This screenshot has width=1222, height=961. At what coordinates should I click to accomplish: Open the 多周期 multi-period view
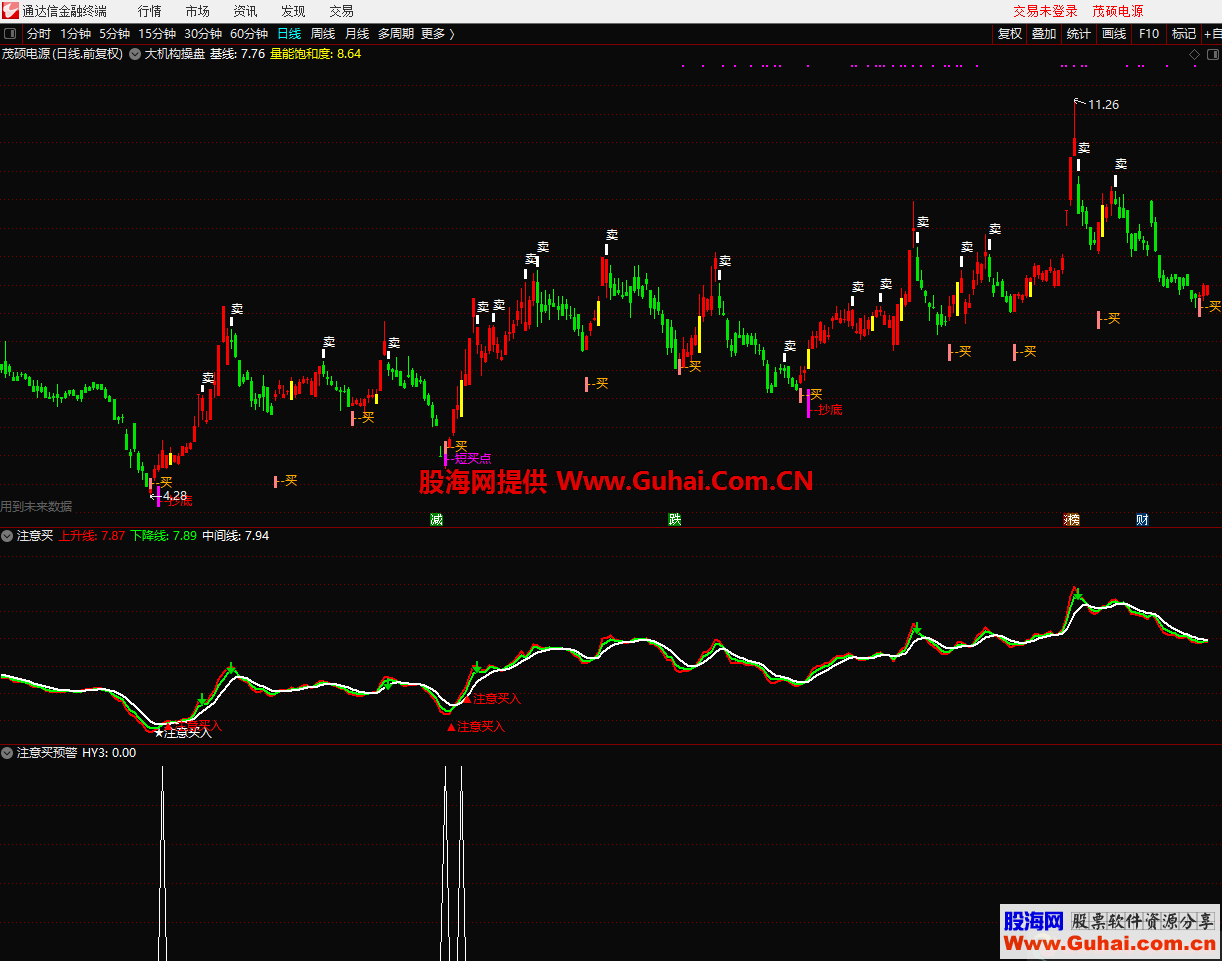click(396, 34)
